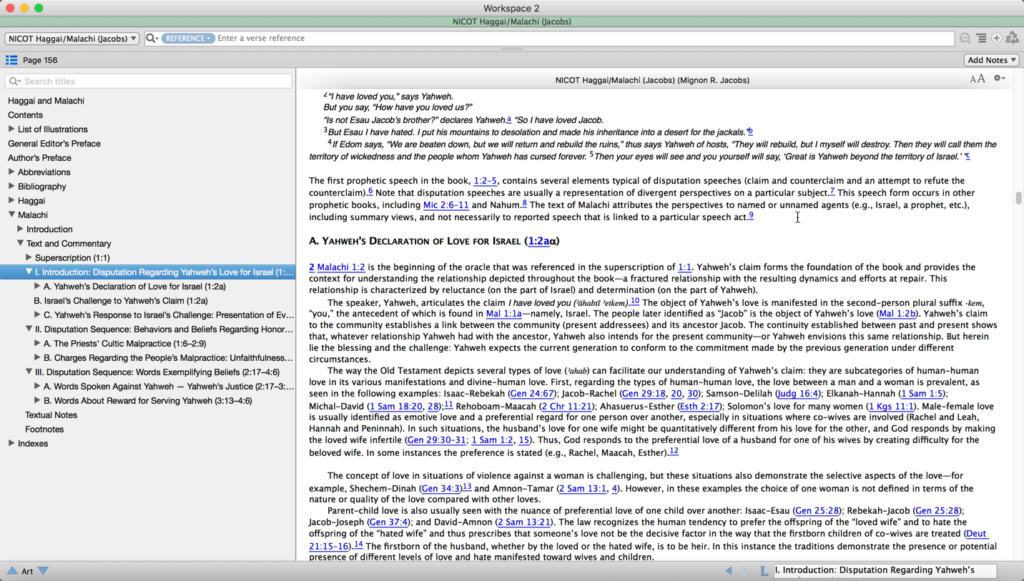Click the table of contents list icon
Viewport: 1024px width, 581px height.
pyautogui.click(x=11, y=61)
